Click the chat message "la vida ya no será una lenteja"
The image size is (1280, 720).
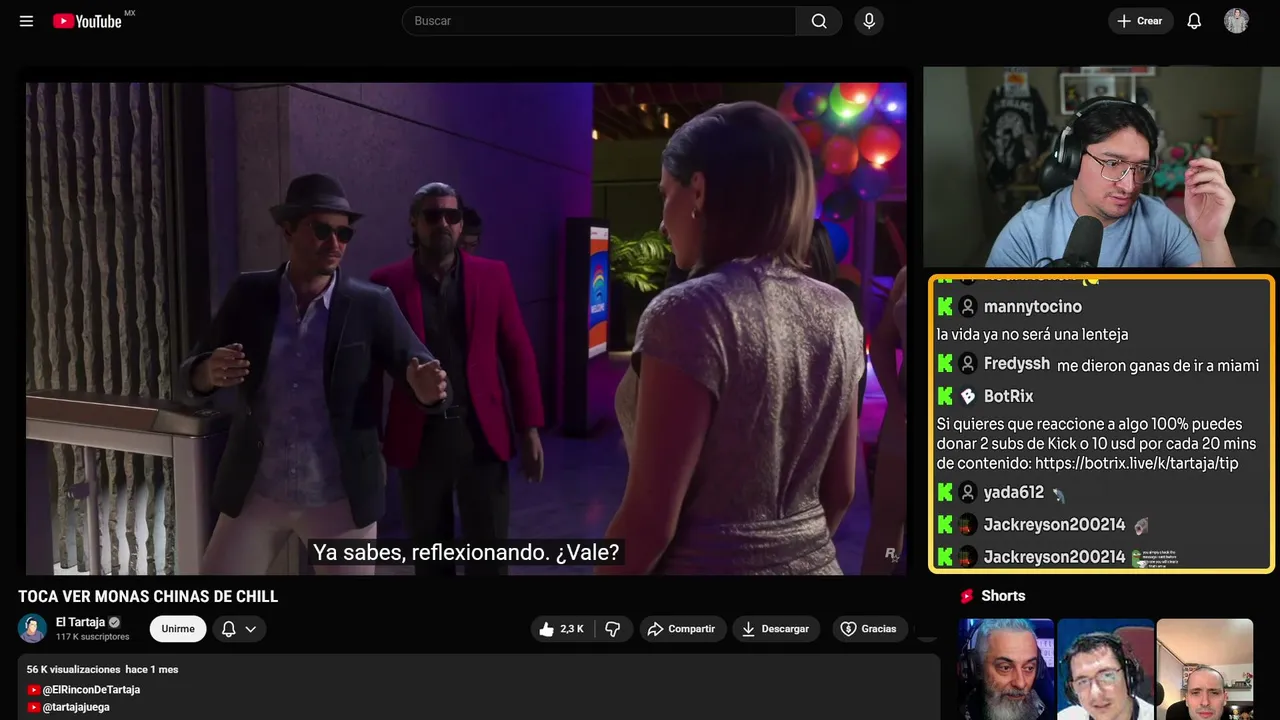[1033, 334]
